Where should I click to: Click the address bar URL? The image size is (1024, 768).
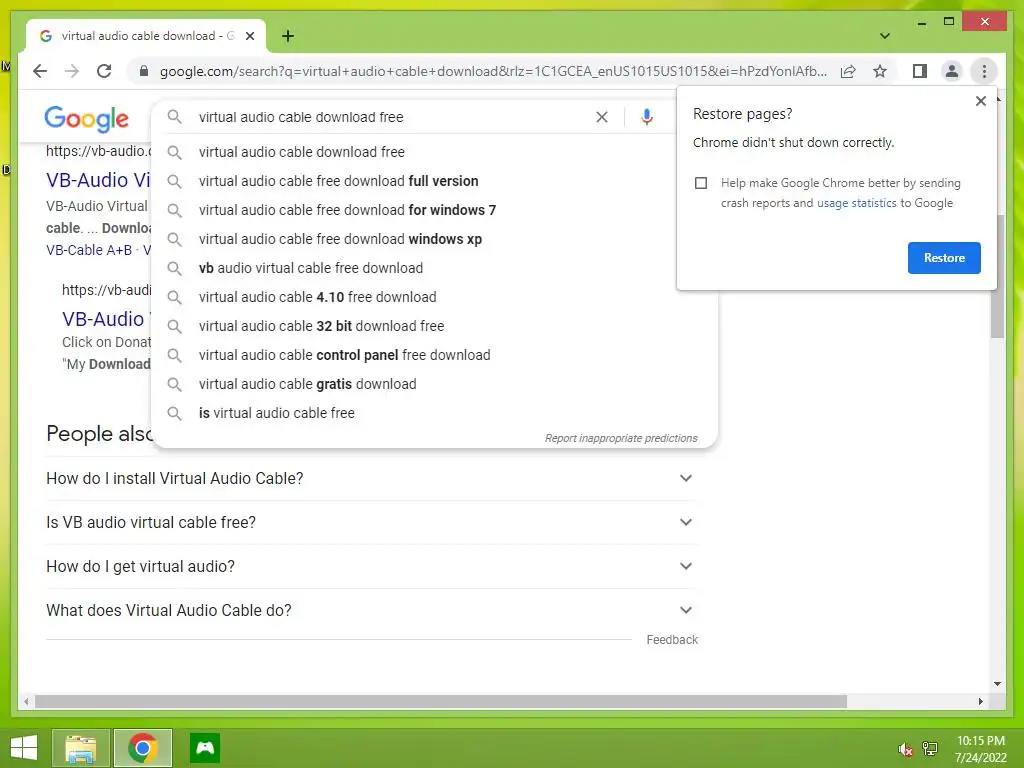[x=493, y=71]
